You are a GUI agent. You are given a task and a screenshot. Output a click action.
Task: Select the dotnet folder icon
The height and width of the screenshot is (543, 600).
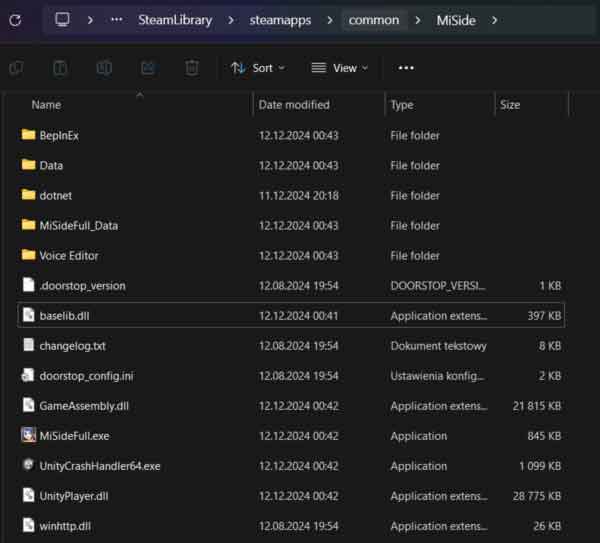point(28,195)
